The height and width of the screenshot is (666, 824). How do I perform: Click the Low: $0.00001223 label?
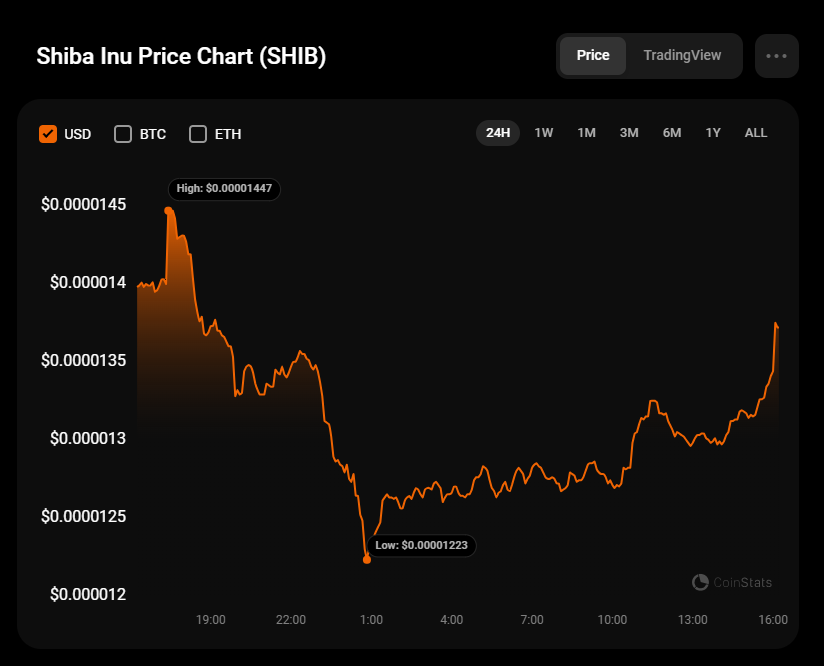point(422,546)
